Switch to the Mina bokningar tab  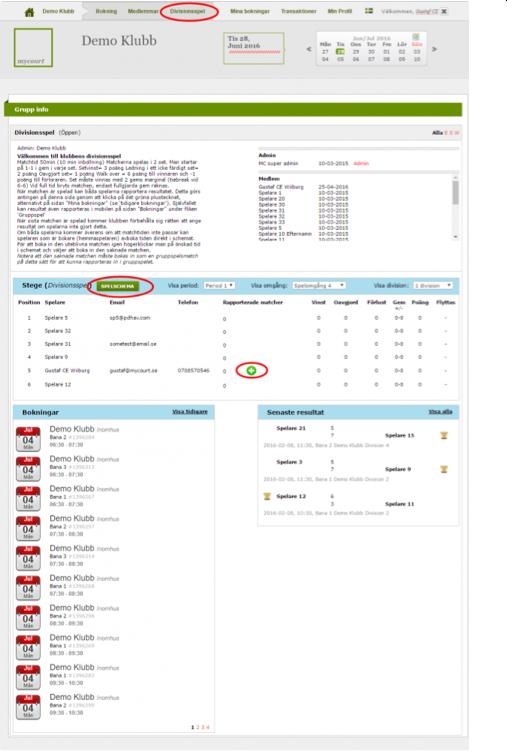point(250,11)
